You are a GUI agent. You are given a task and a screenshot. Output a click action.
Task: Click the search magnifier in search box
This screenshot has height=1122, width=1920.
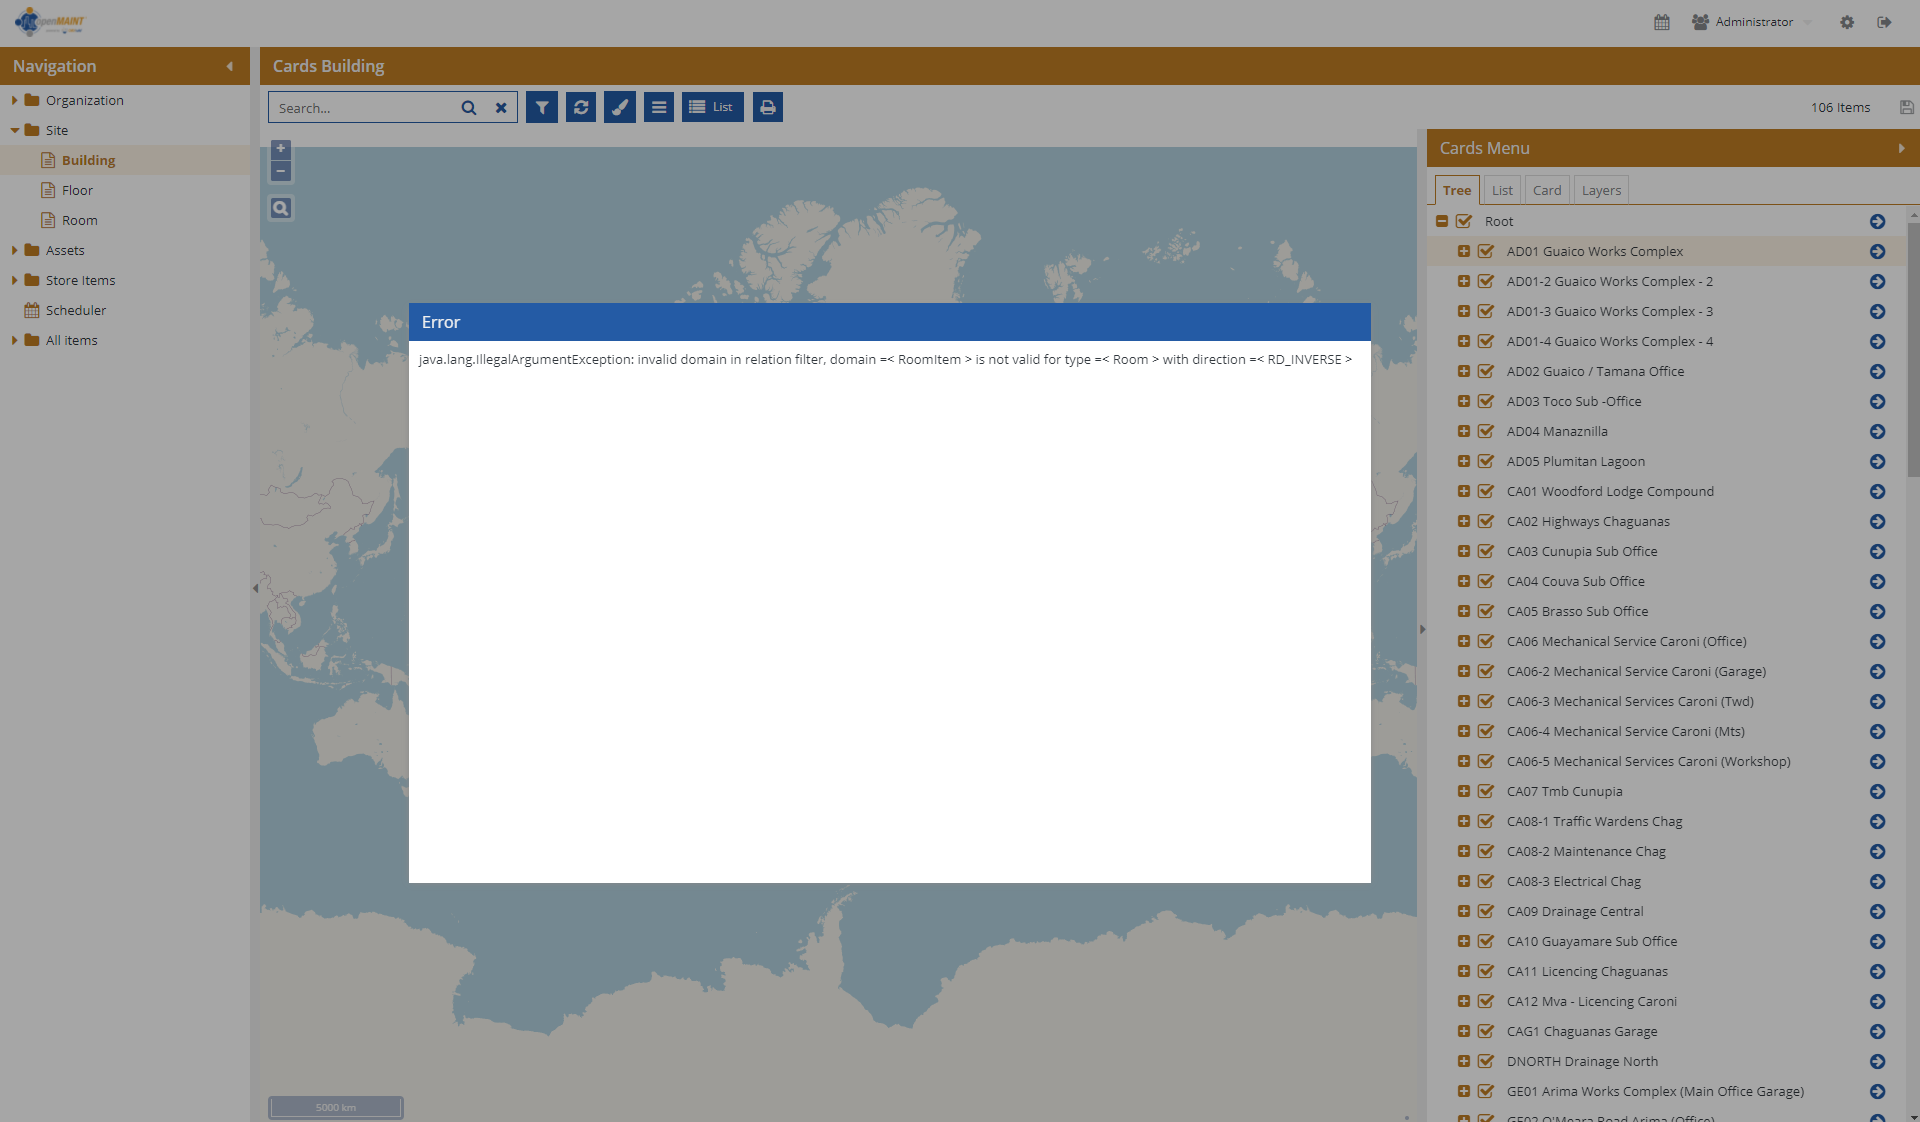pos(468,108)
